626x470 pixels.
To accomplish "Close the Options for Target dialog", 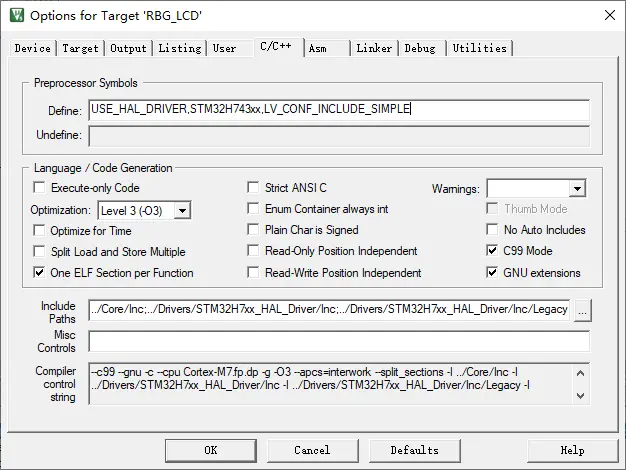I will [x=610, y=15].
